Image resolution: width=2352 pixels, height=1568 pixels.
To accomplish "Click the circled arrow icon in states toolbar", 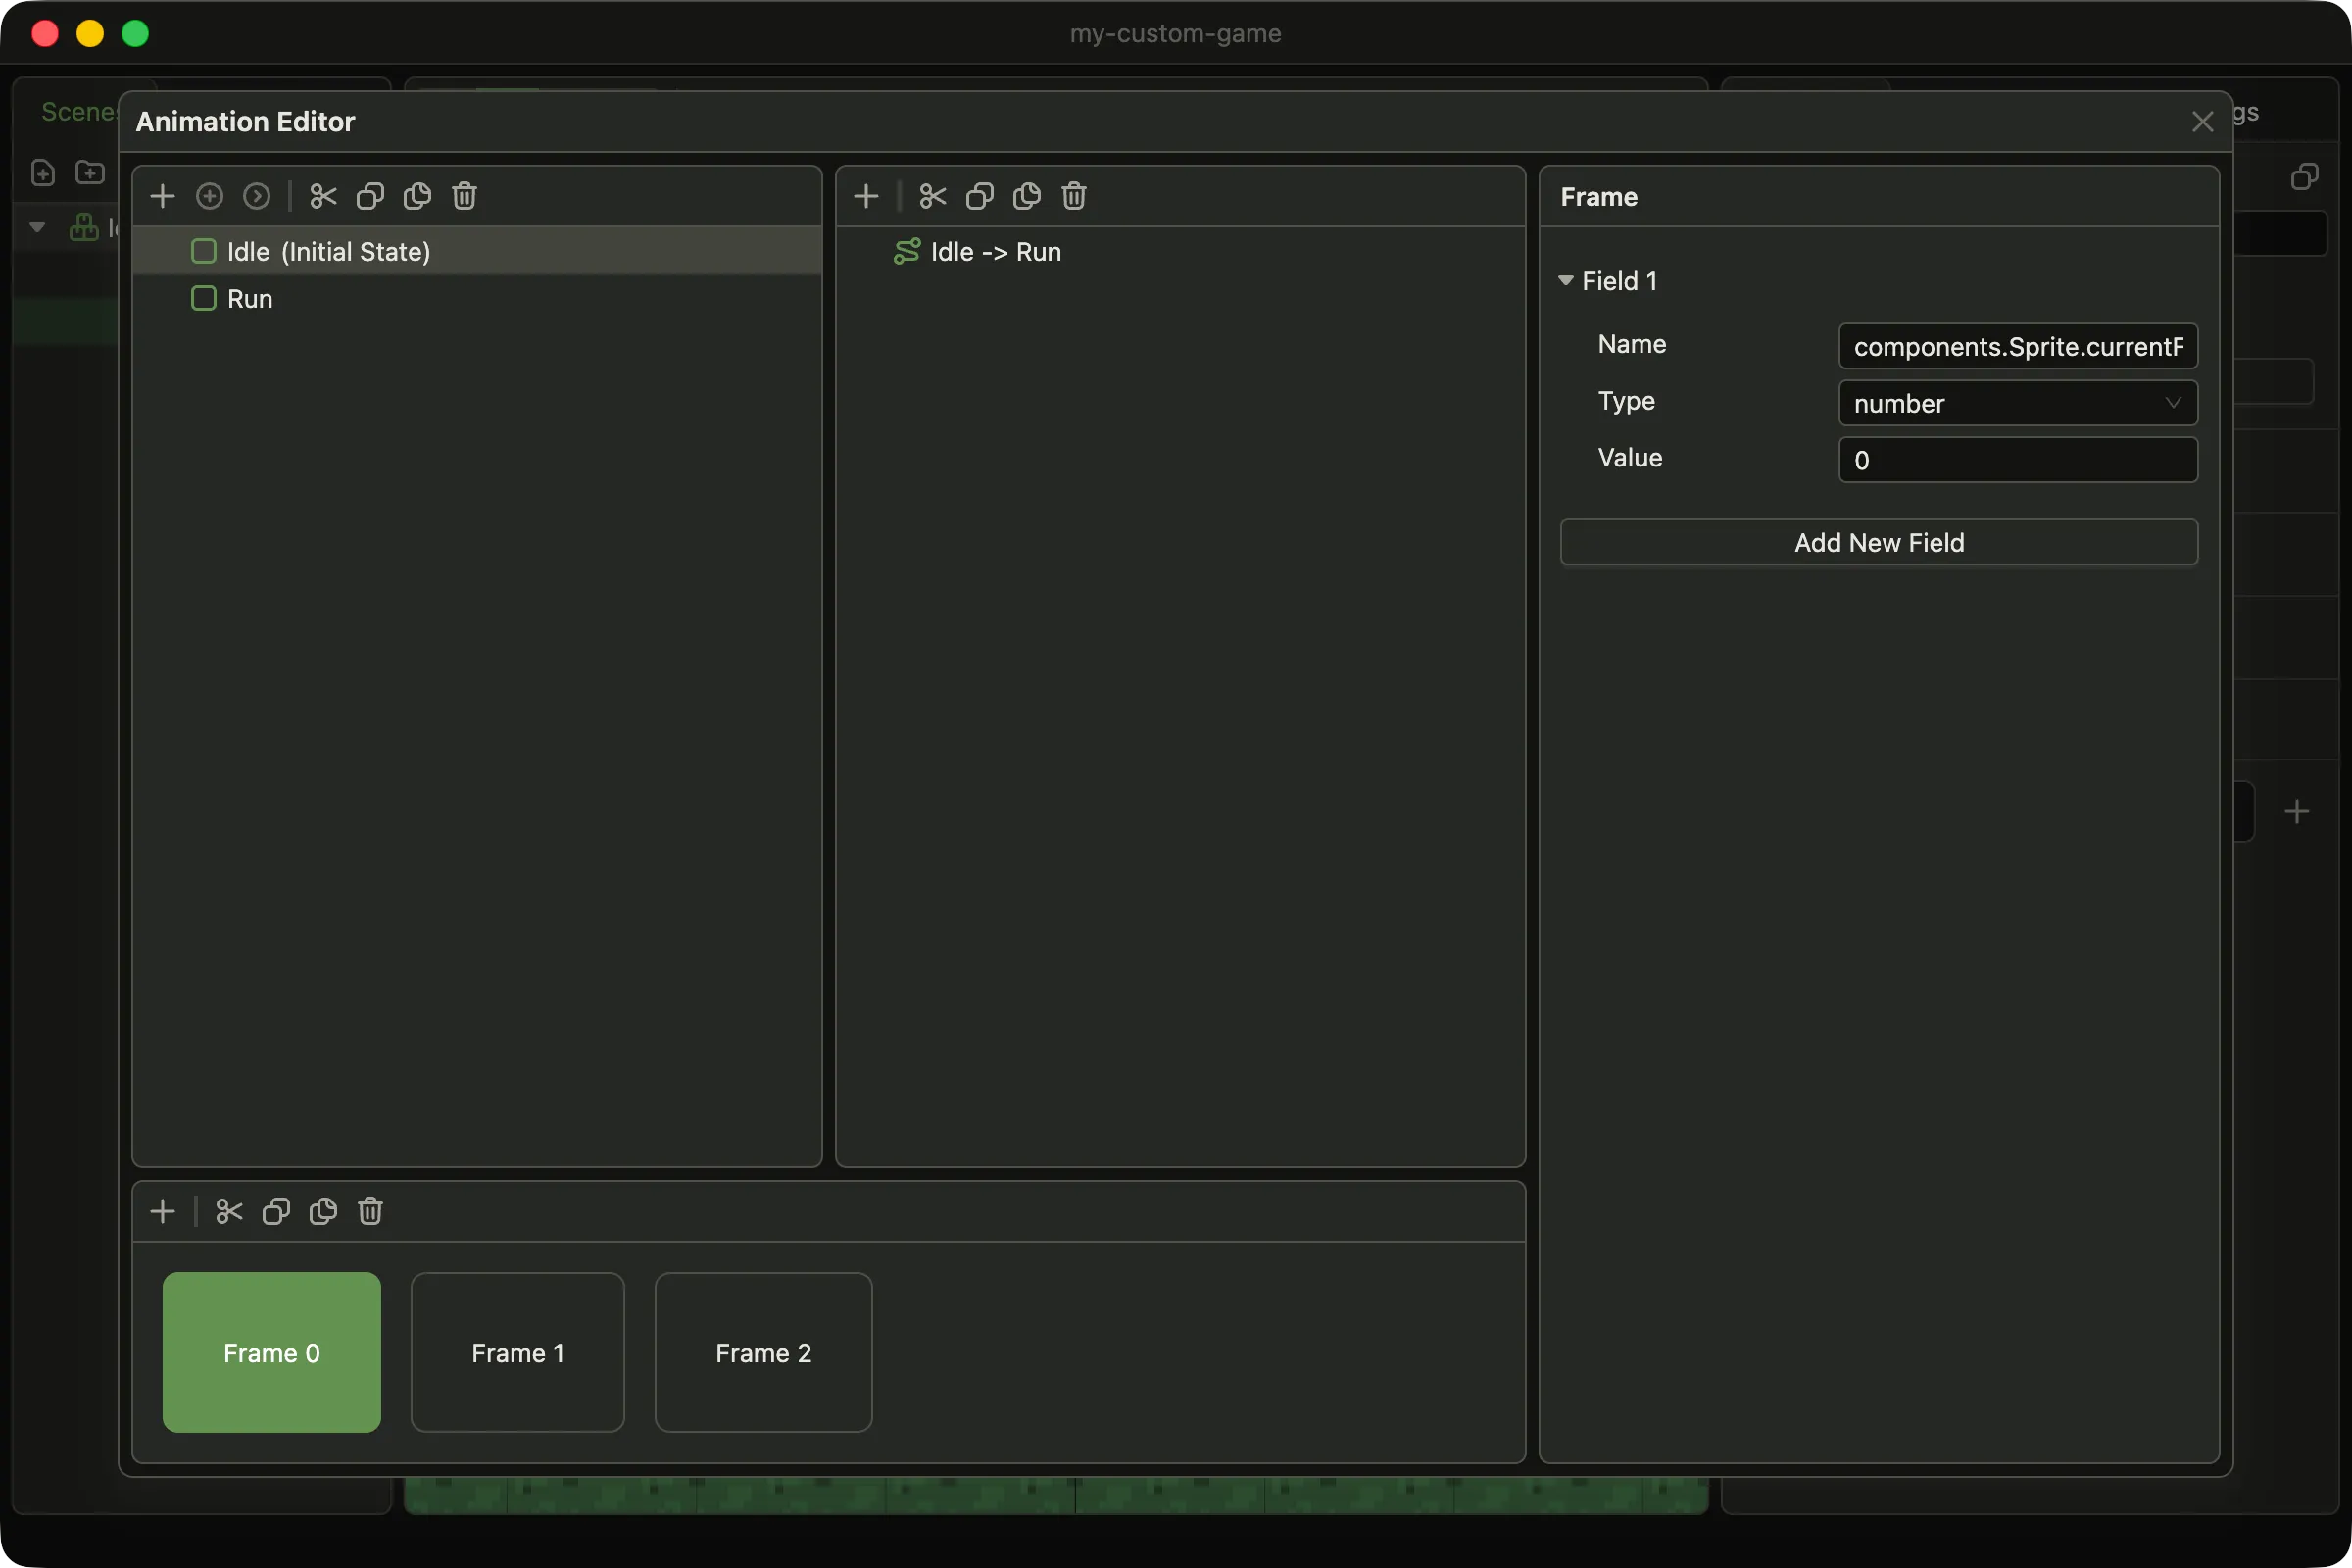I will click(257, 196).
